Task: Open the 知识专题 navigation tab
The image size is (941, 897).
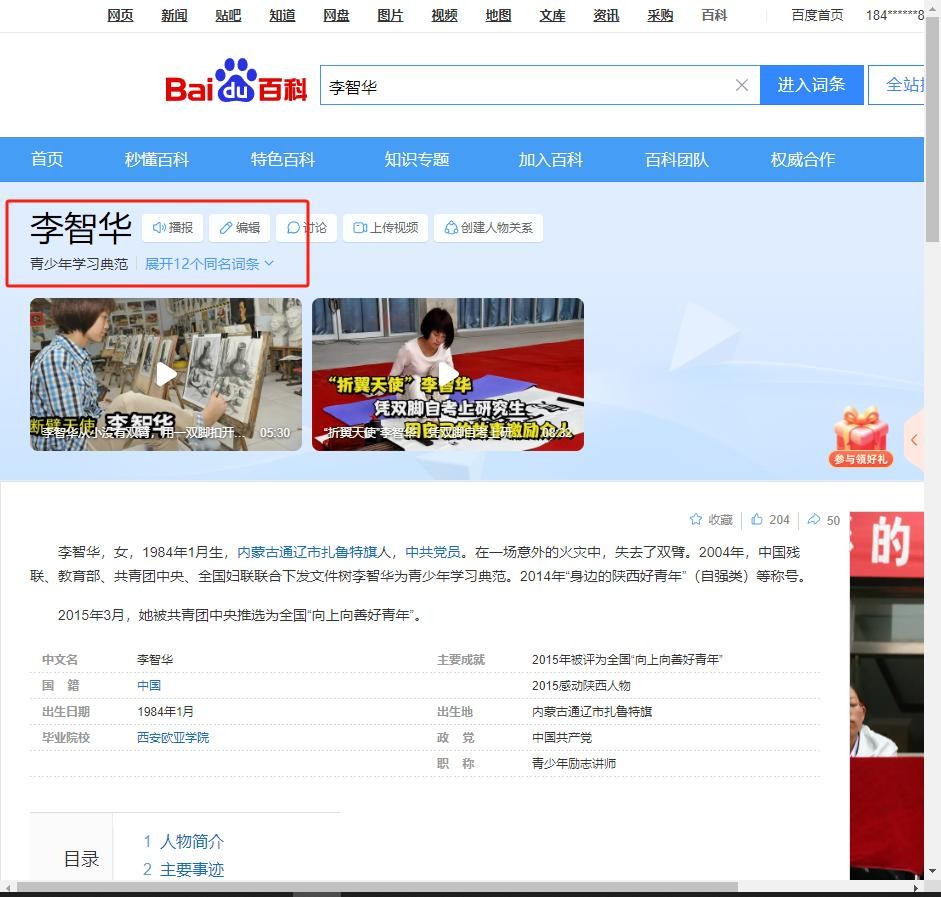Action: click(x=417, y=160)
